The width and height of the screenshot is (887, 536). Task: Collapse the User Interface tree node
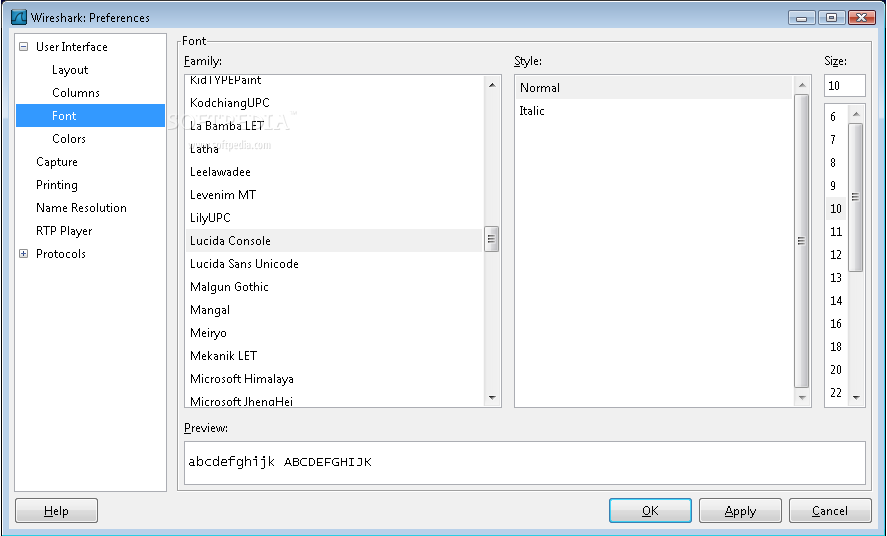23,47
